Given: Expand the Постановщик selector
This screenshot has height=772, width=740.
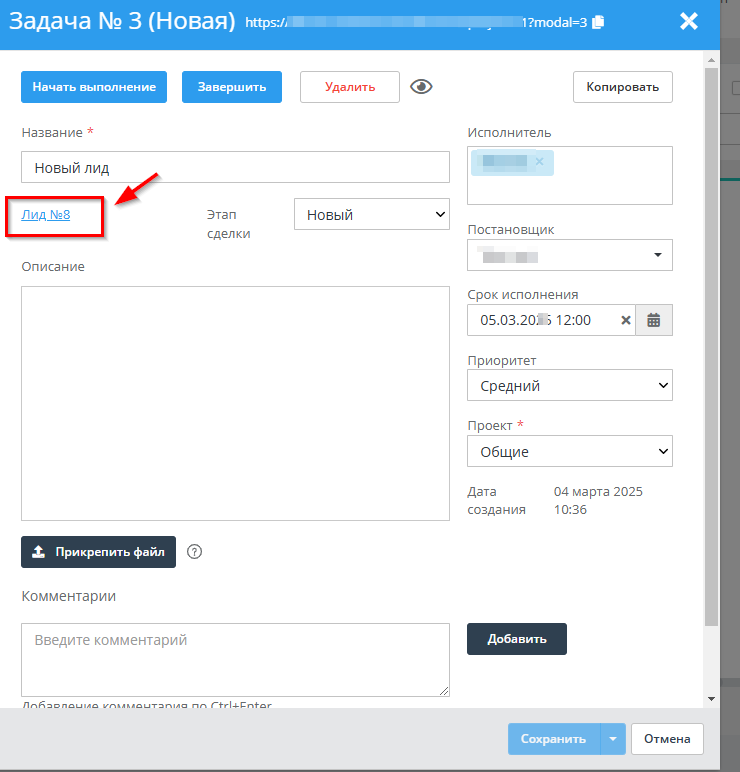Looking at the screenshot, I should (x=569, y=255).
